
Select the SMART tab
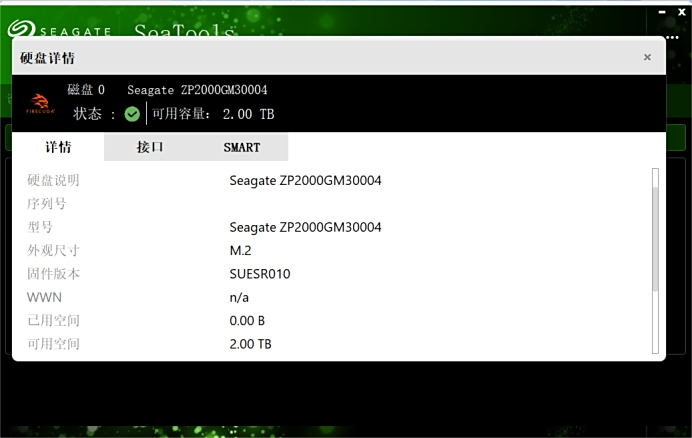[241, 147]
